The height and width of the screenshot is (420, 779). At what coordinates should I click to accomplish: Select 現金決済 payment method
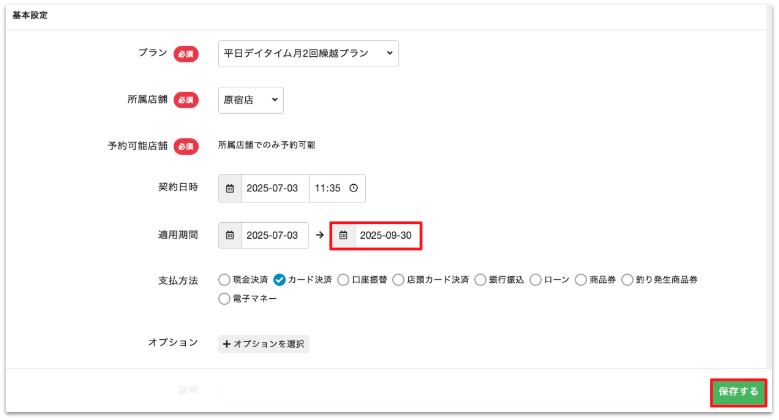[224, 280]
